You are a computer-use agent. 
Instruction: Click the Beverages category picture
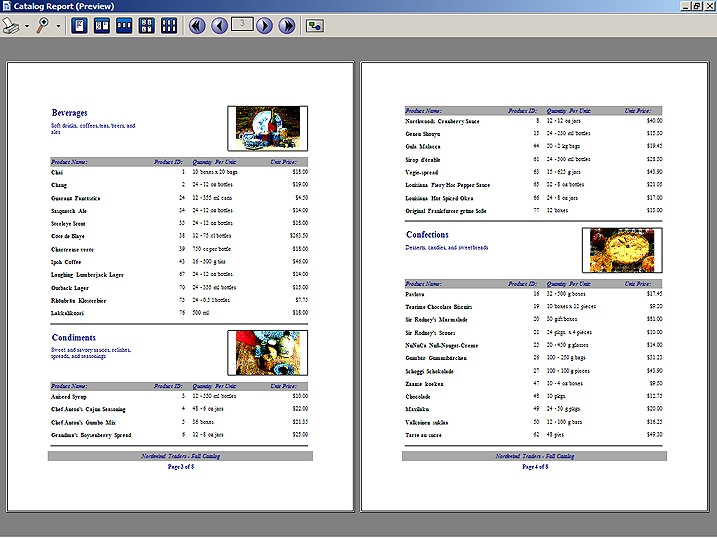(x=267, y=128)
